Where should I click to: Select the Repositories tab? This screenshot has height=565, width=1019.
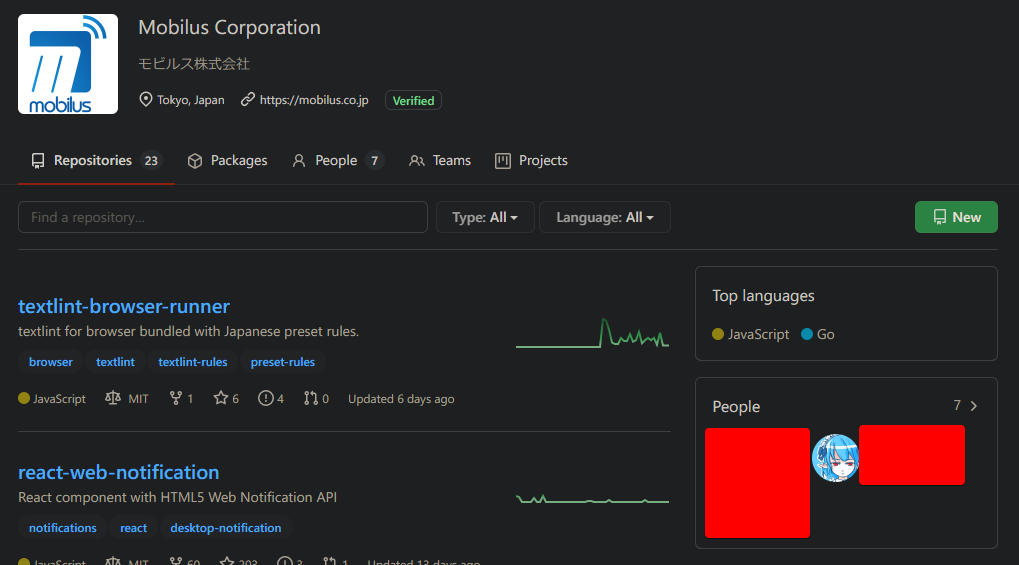click(96, 161)
